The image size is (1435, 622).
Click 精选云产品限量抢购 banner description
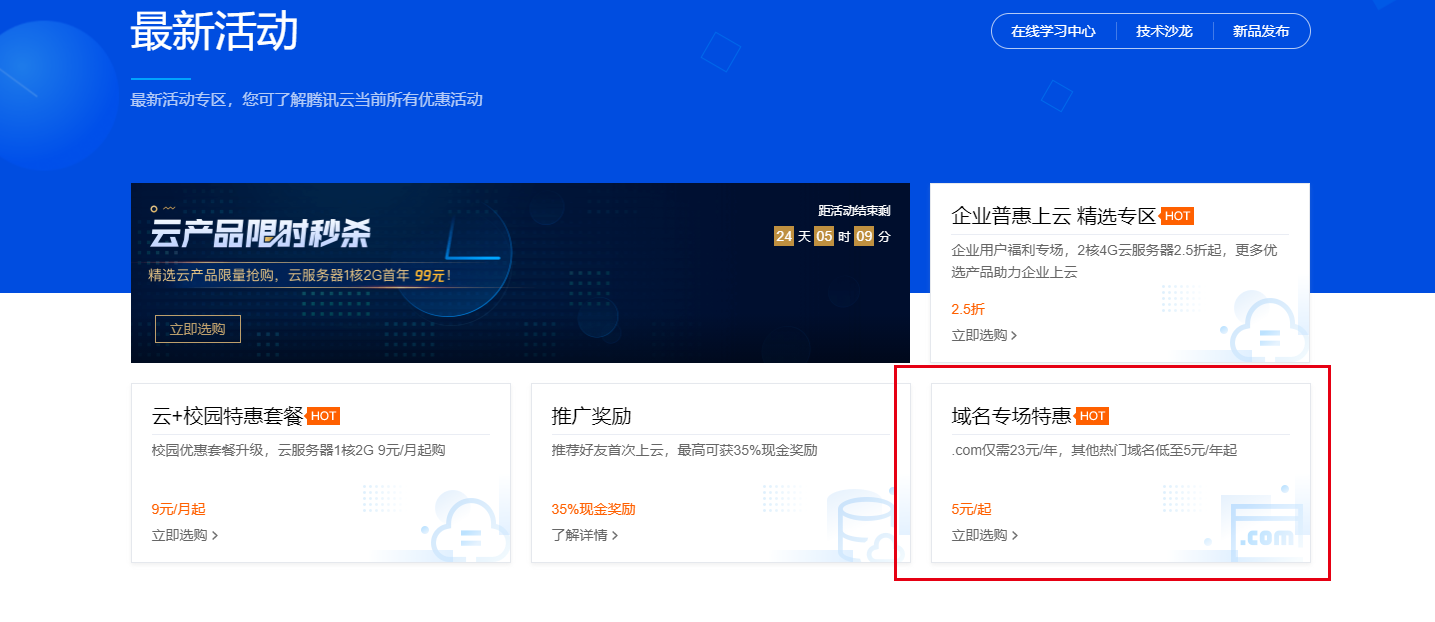point(300,274)
